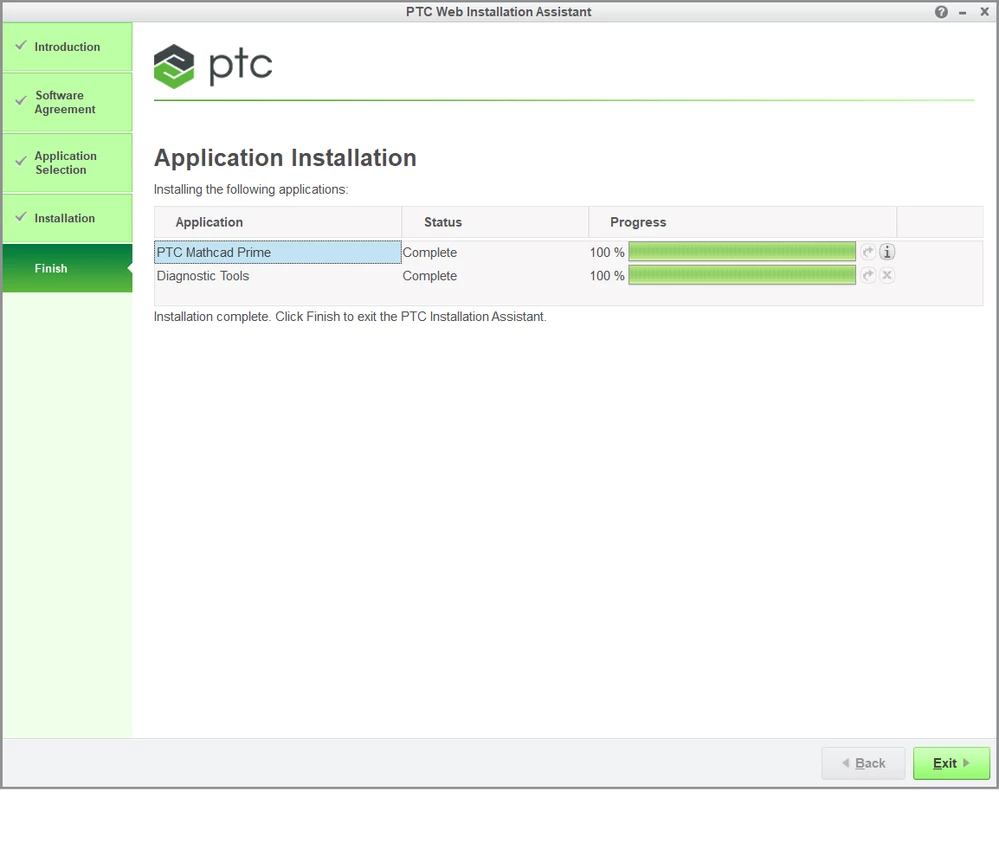Click the Exit button

point(951,763)
